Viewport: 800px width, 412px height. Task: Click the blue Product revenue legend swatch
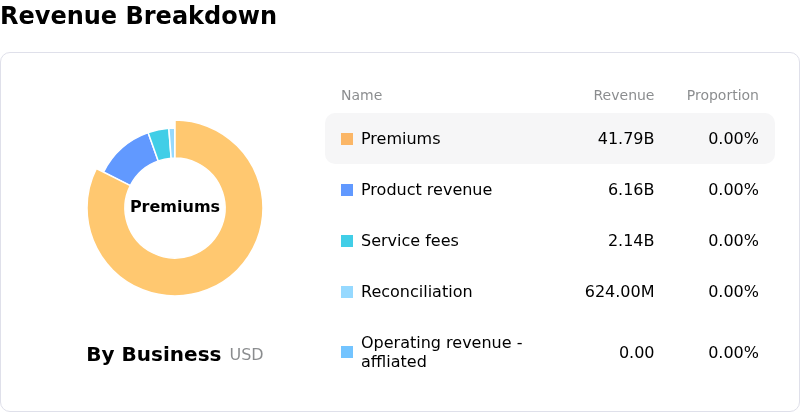pyautogui.click(x=347, y=190)
